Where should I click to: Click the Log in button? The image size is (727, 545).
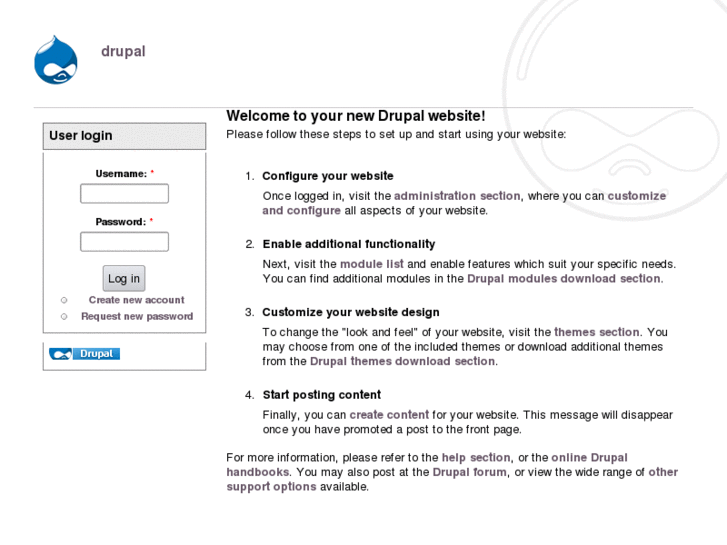[x=124, y=278]
